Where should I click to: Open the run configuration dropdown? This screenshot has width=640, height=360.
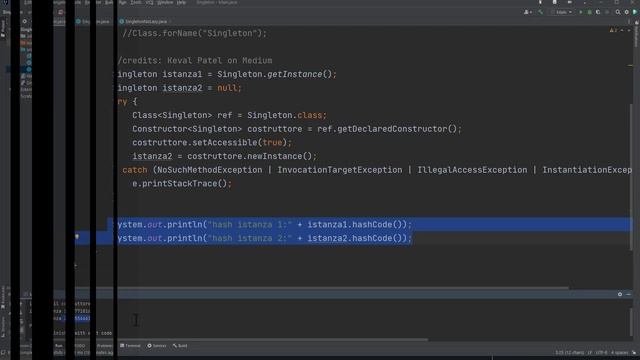(562, 12)
